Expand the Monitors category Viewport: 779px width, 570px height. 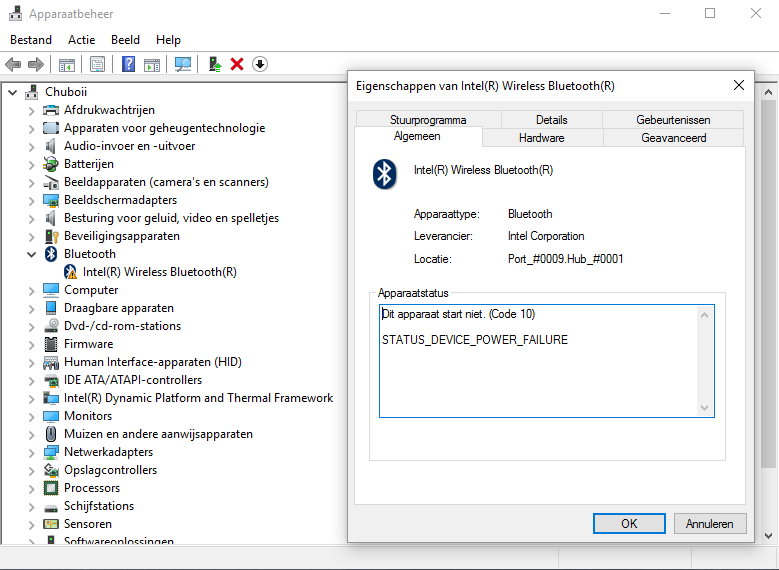click(x=31, y=416)
